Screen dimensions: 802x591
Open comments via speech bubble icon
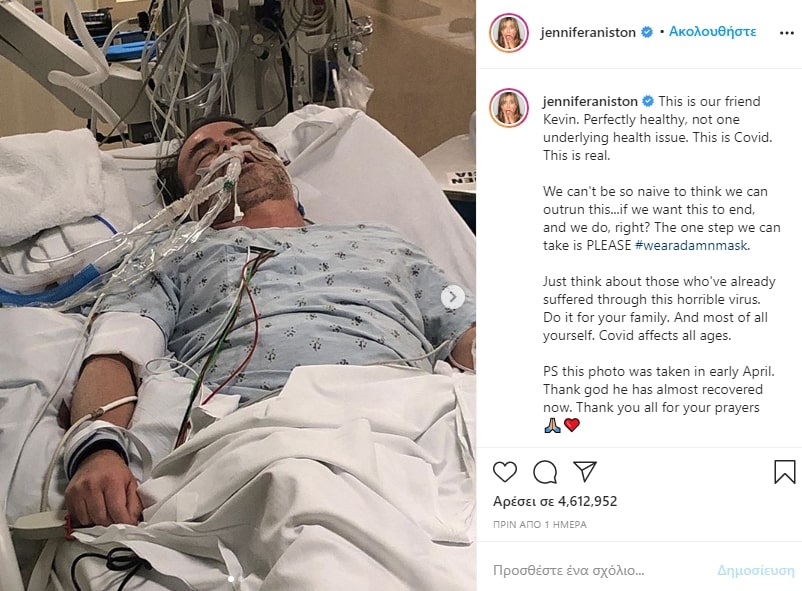tap(545, 472)
